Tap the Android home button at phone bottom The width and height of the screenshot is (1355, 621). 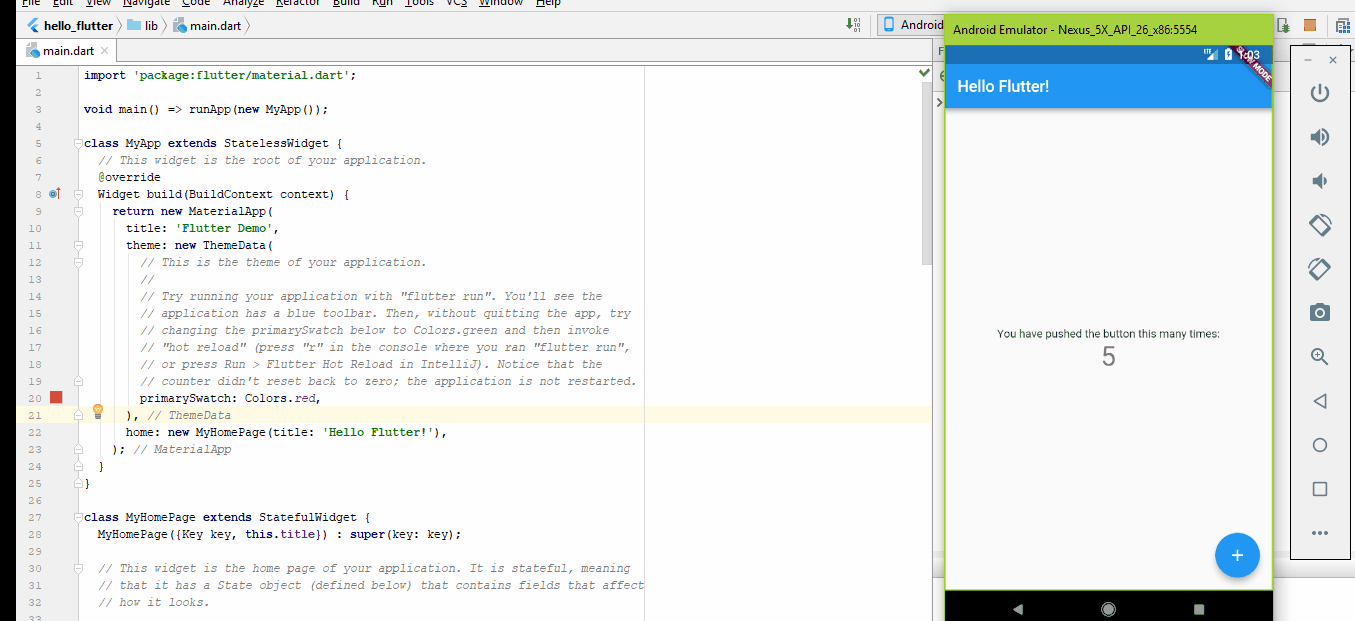click(1108, 608)
